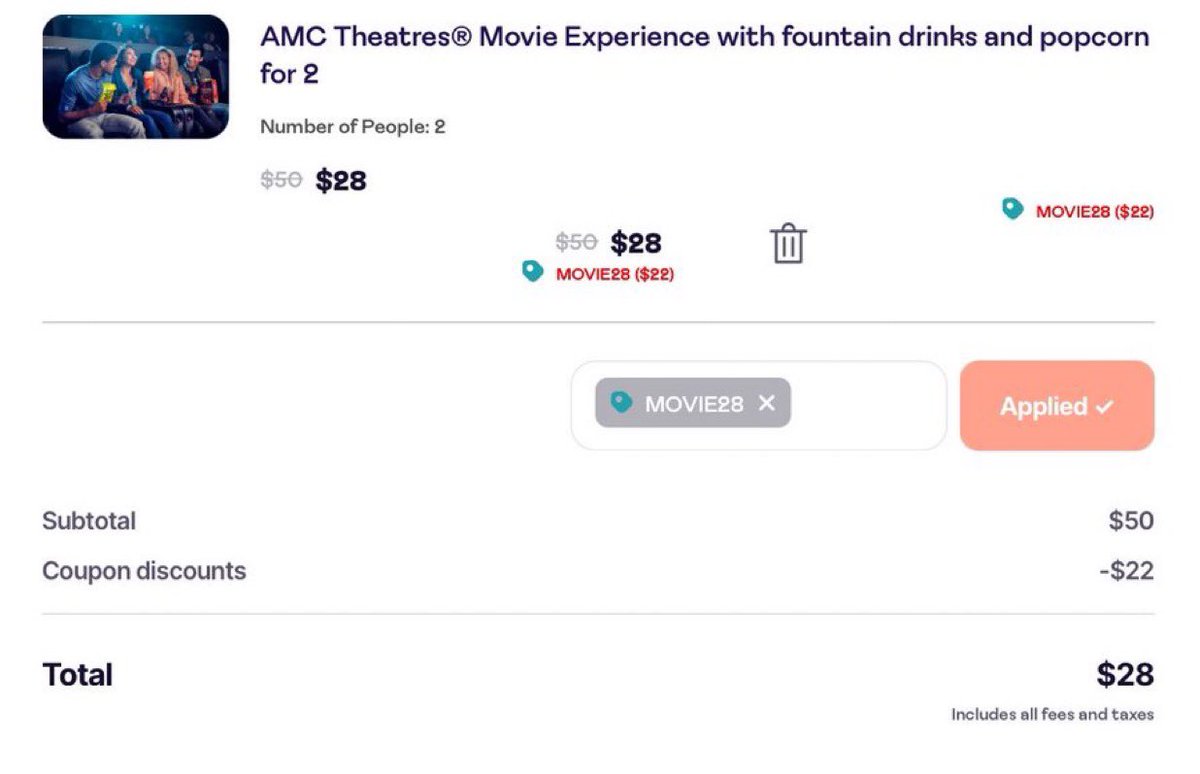Viewport: 1200px width, 774px height.
Task: Click the promo code input field
Action: coord(870,405)
